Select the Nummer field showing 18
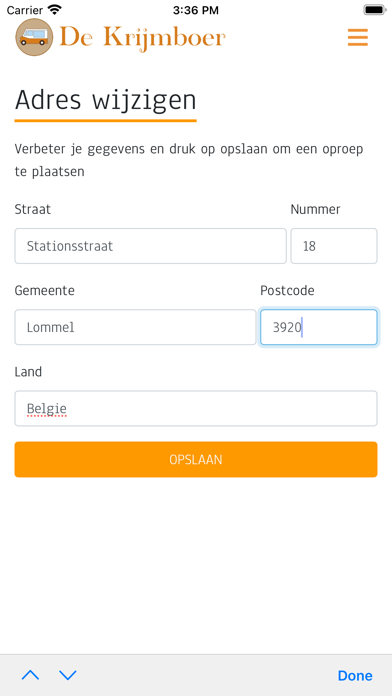The height and width of the screenshot is (696, 392). click(334, 246)
